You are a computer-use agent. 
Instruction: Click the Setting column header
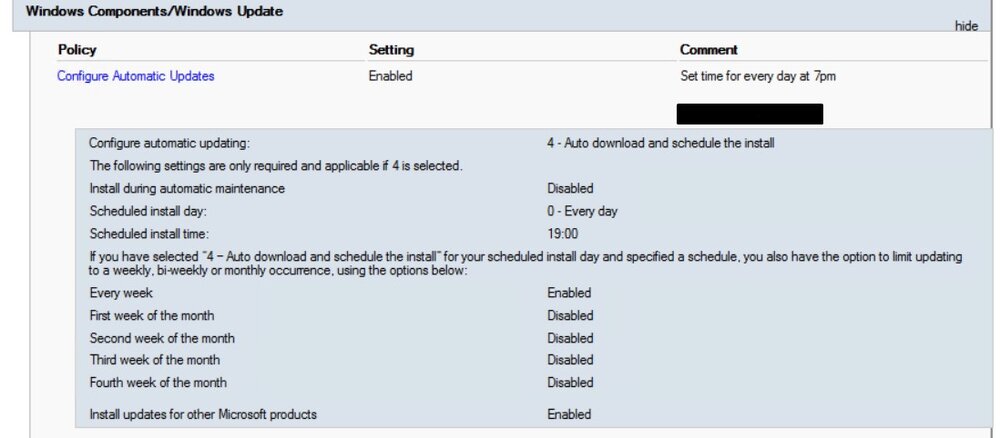click(x=391, y=50)
